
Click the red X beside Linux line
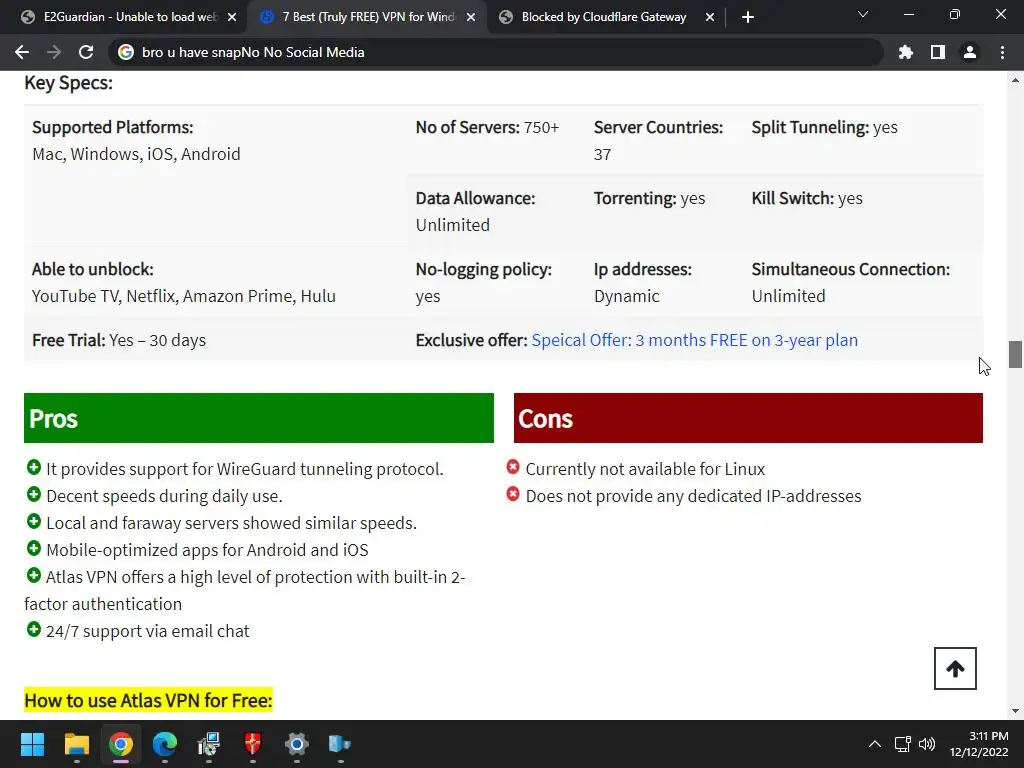(513, 467)
